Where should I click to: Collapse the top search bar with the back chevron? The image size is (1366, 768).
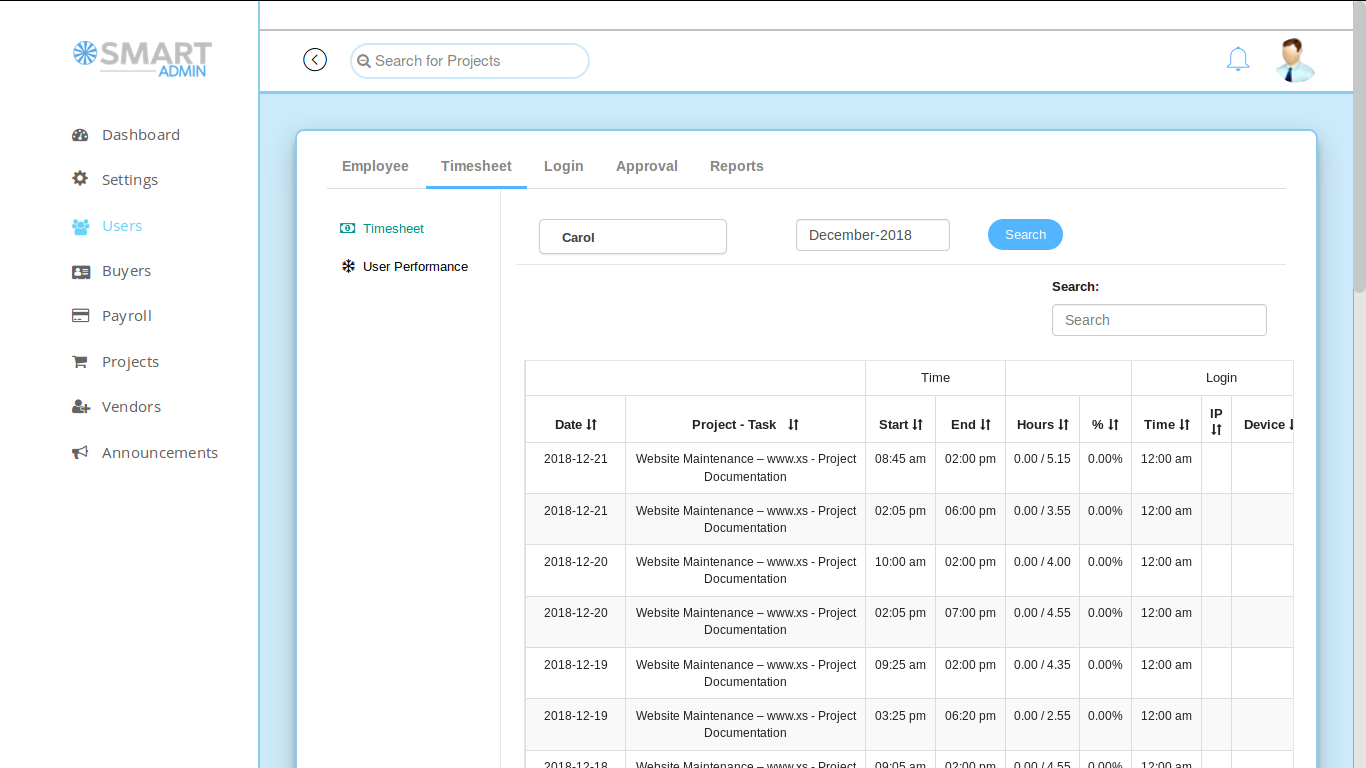(x=315, y=59)
